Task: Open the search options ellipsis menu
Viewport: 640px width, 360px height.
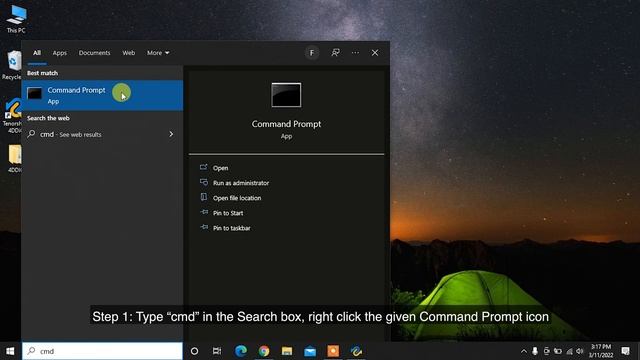Action: click(356, 53)
